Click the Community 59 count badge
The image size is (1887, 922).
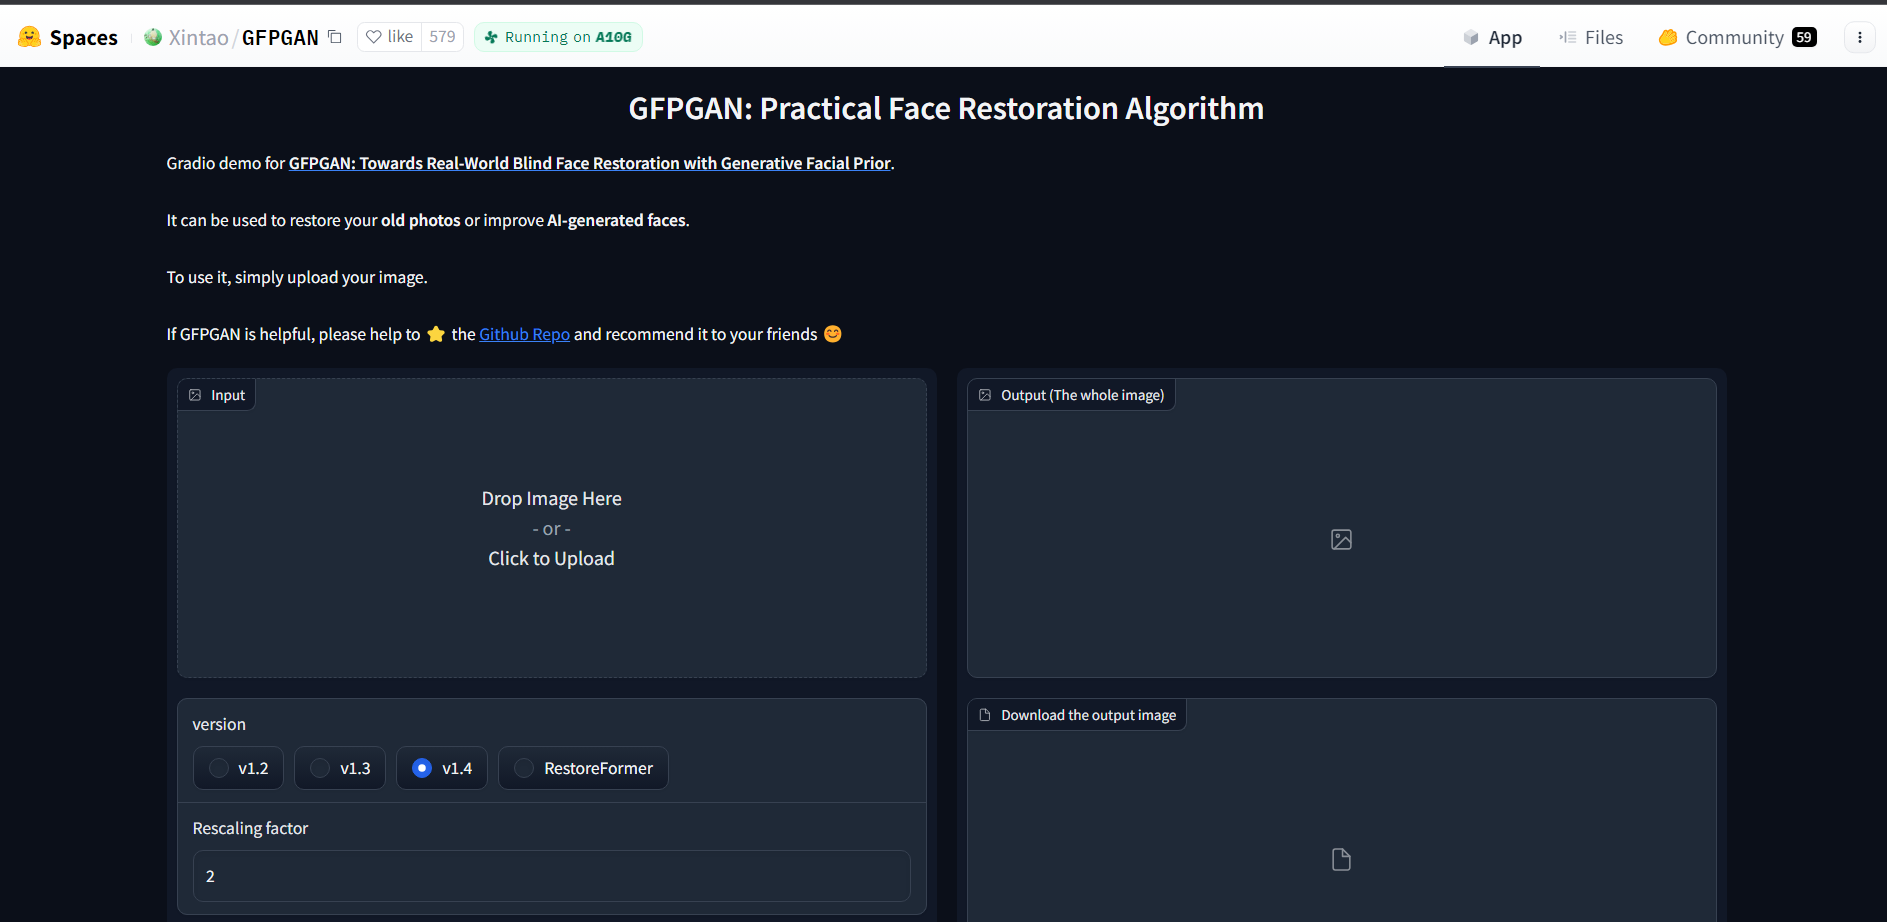coord(1804,37)
